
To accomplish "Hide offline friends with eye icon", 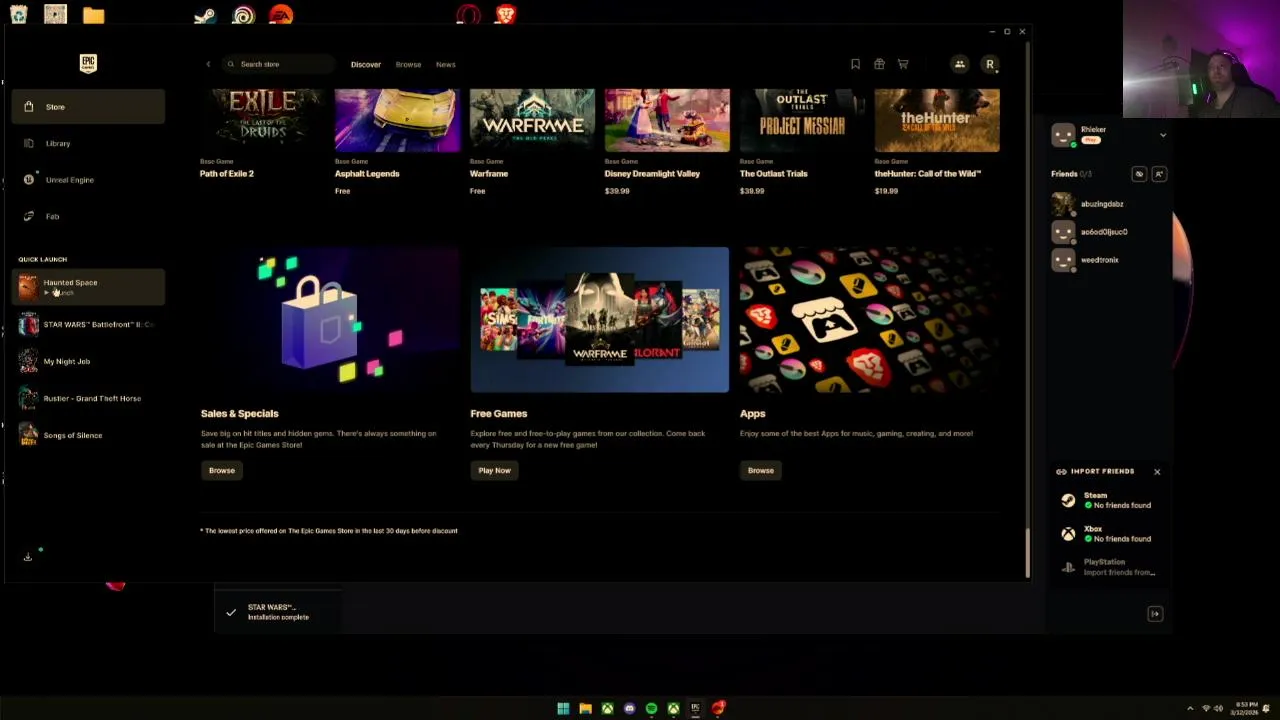I will pyautogui.click(x=1139, y=174).
